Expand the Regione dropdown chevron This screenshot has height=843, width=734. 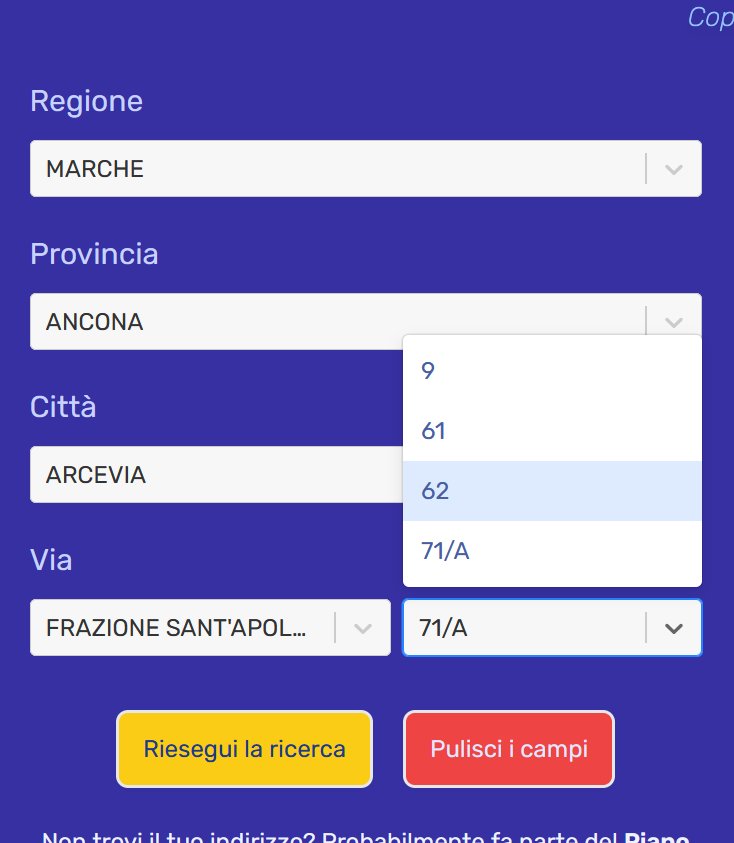pos(673,169)
